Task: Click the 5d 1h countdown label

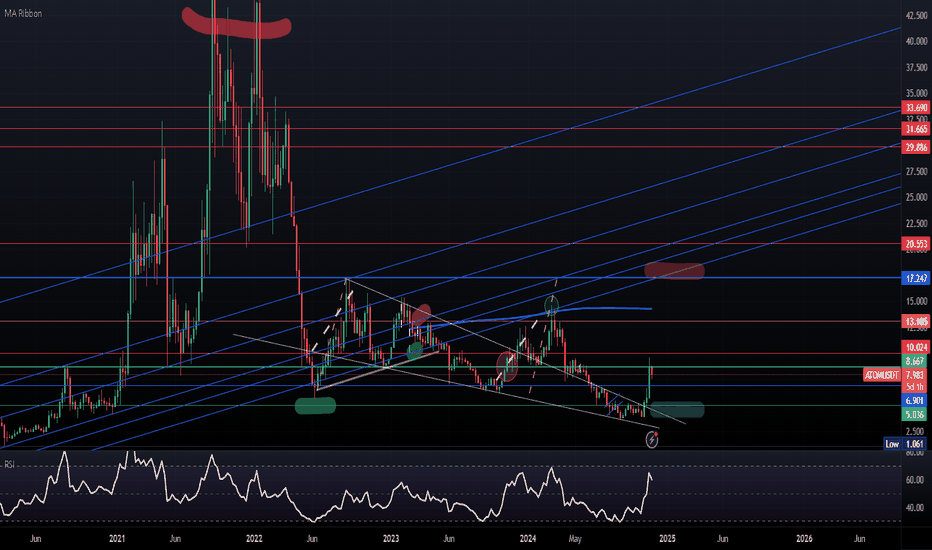Action: 914,387
